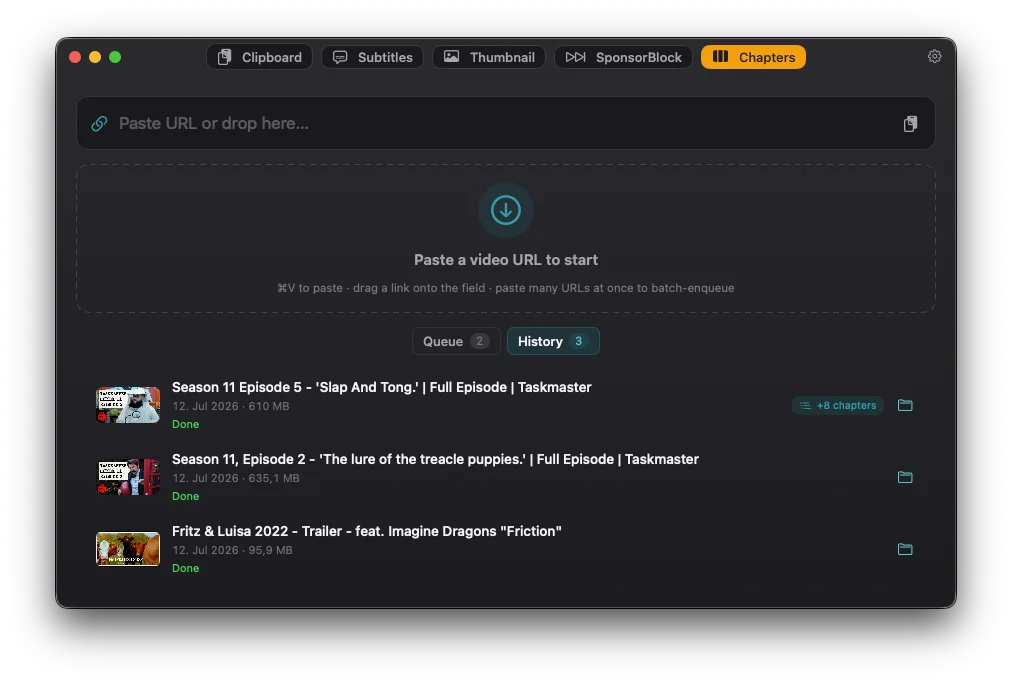The width and height of the screenshot is (1012, 682).
Task: Click 'Paste a video URL to start' heading
Action: point(506,260)
